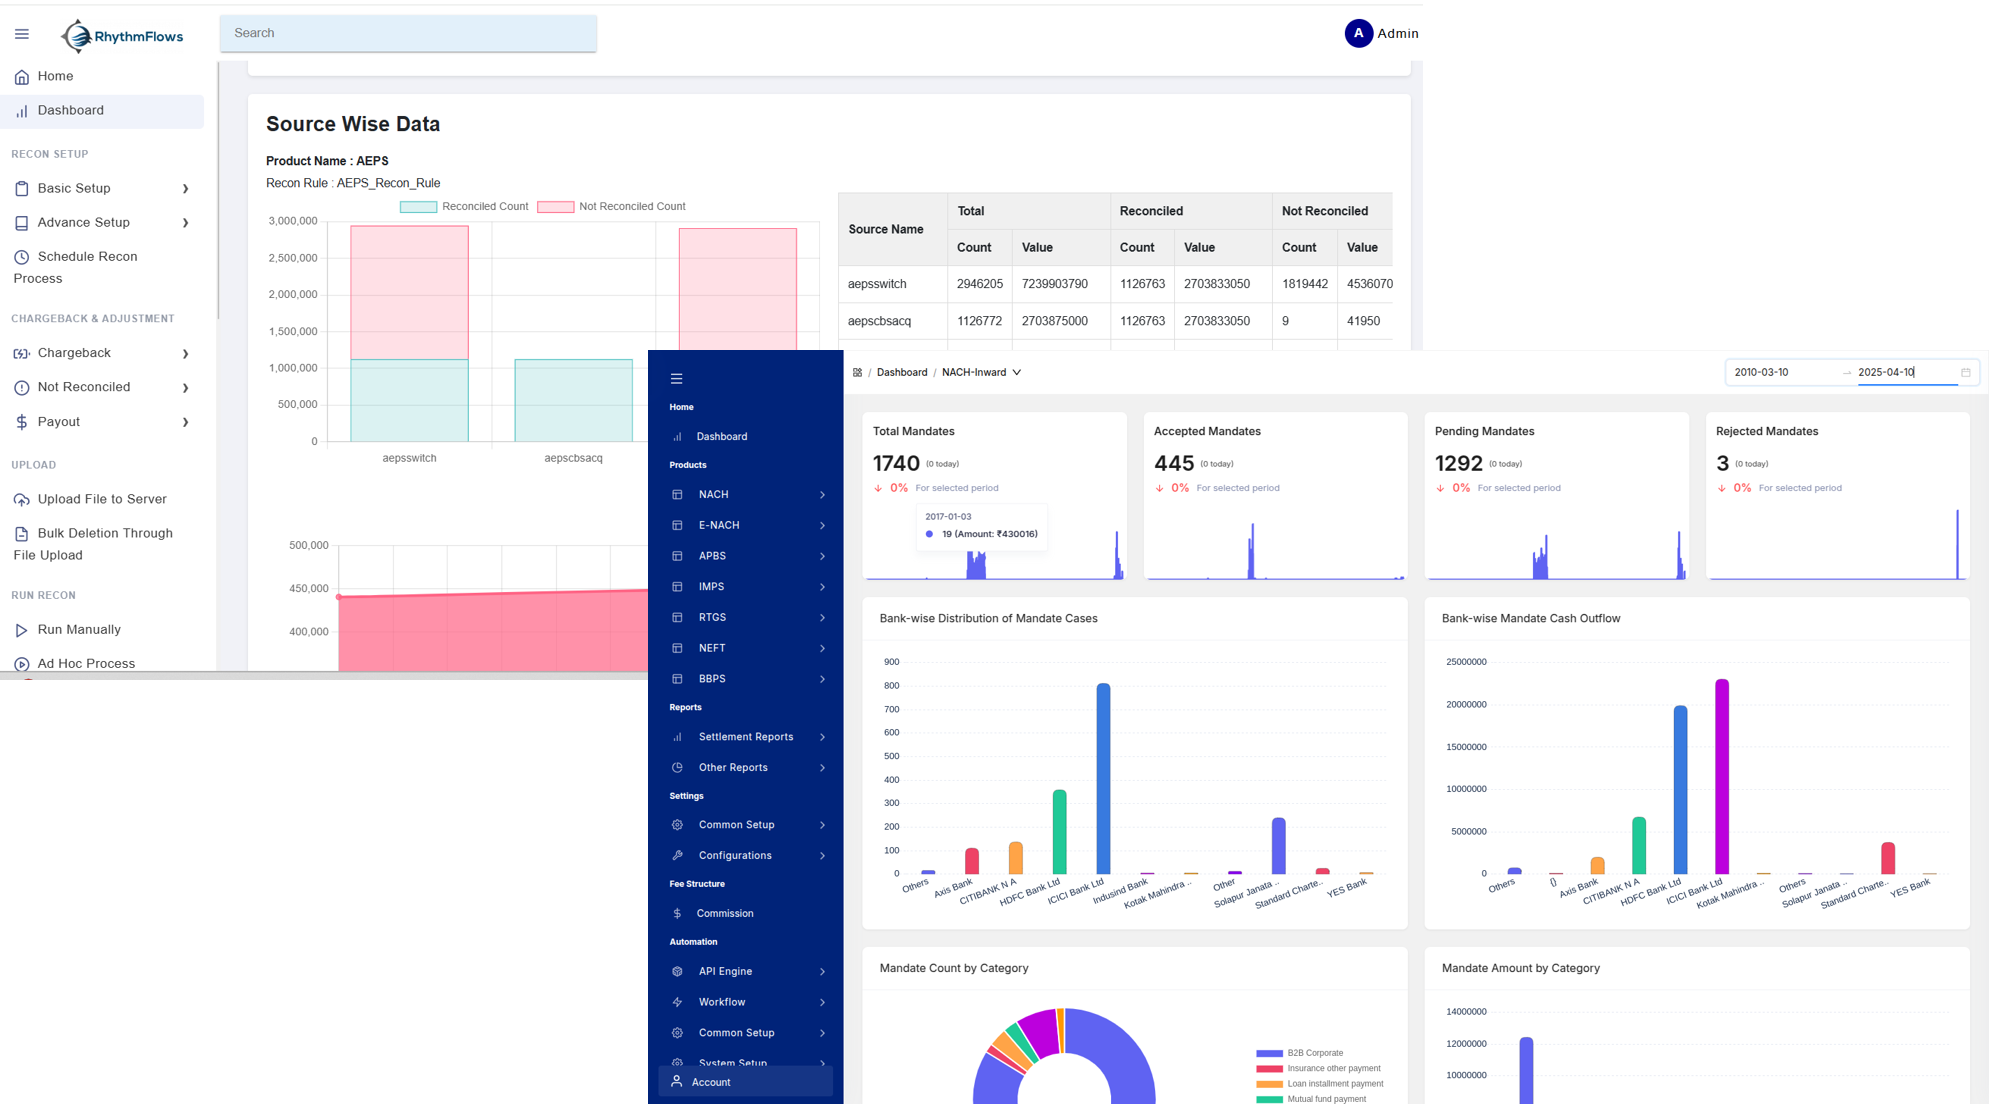The height and width of the screenshot is (1104, 1989).
Task: Open the Account link at sidebar bottom
Action: pos(711,1082)
